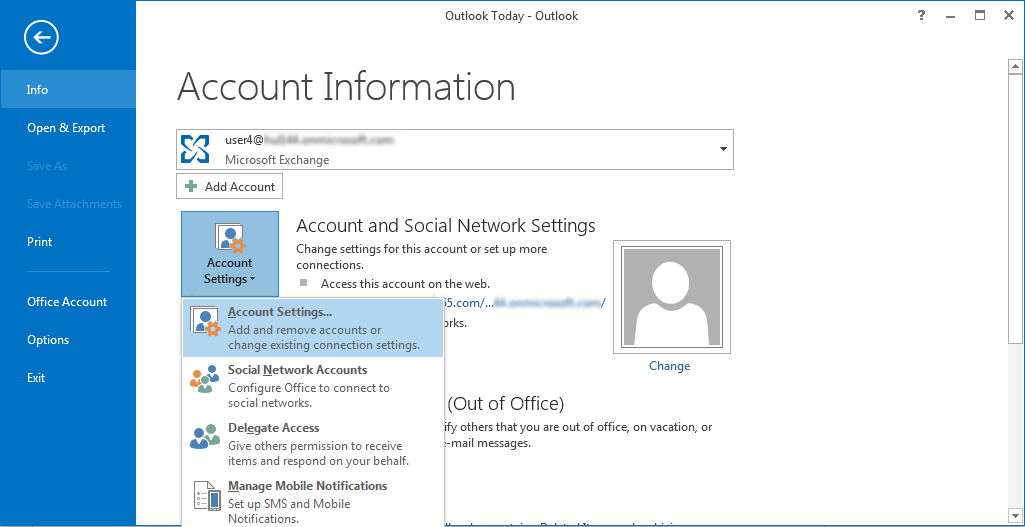Open the Open & Export section
1025x527 pixels.
tap(68, 128)
